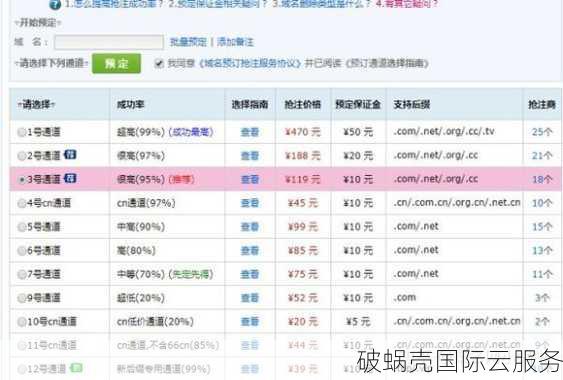Screen dimensions: 563x380
Task: Click the 15个 registrar count link
Action: (542, 227)
